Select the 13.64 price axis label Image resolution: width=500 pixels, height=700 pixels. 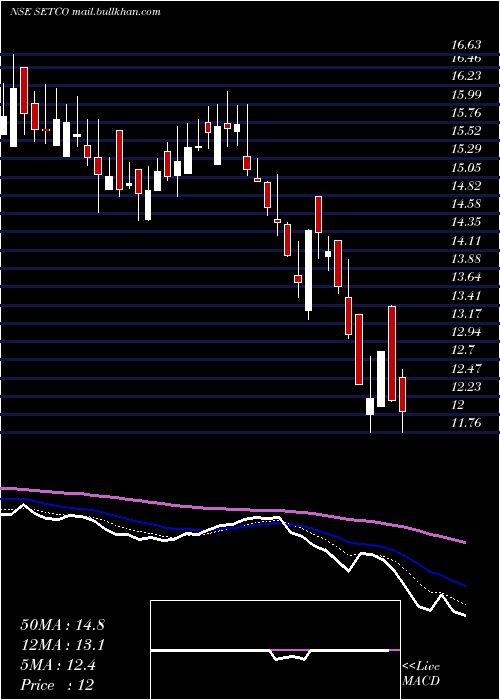(466, 277)
